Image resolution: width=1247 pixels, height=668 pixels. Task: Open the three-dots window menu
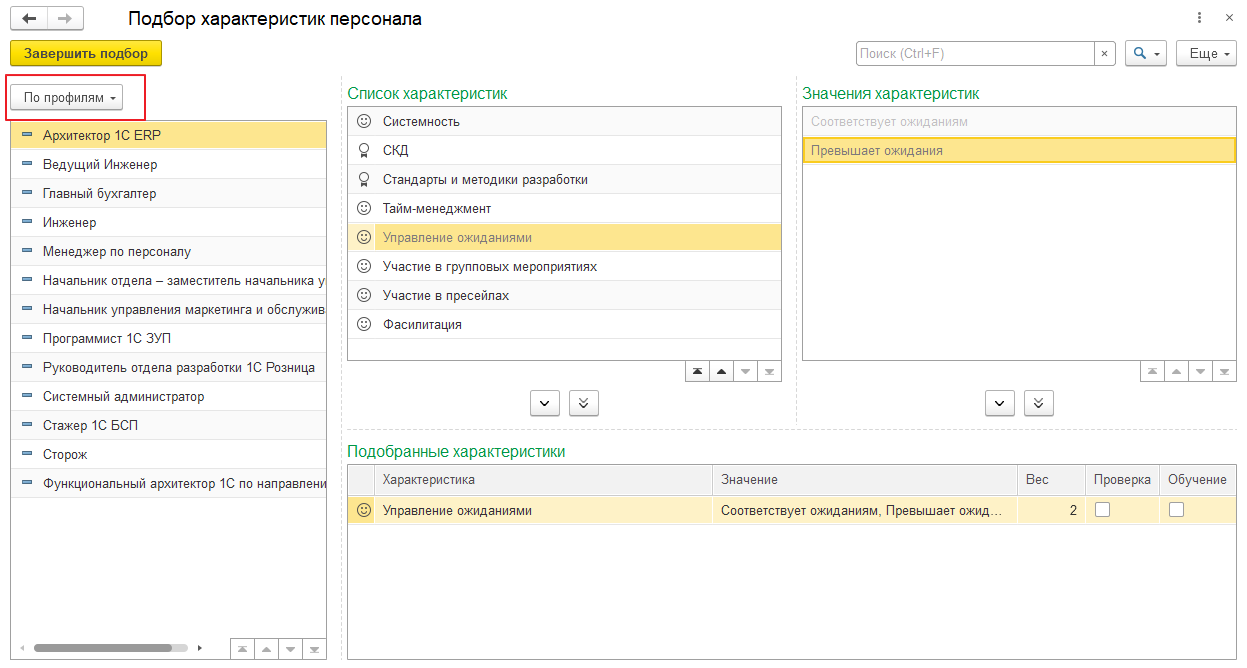tap(1199, 18)
